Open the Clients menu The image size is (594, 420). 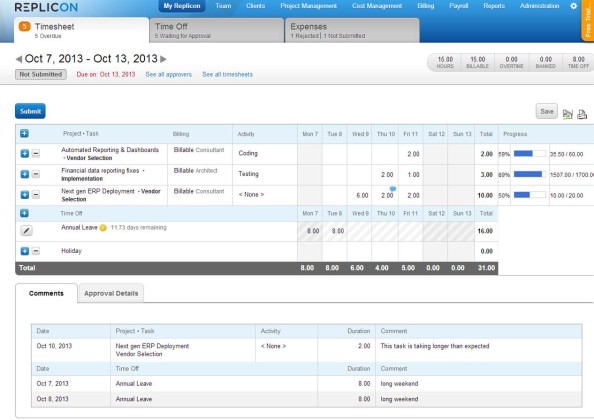point(255,6)
